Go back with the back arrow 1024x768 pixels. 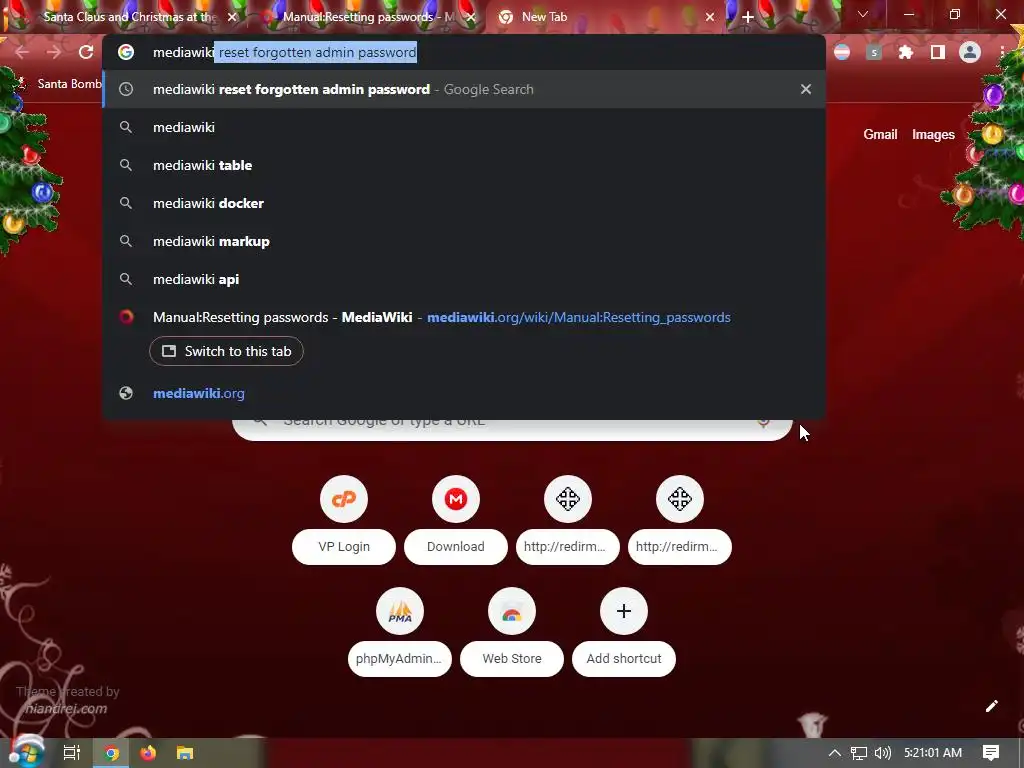click(x=22, y=52)
